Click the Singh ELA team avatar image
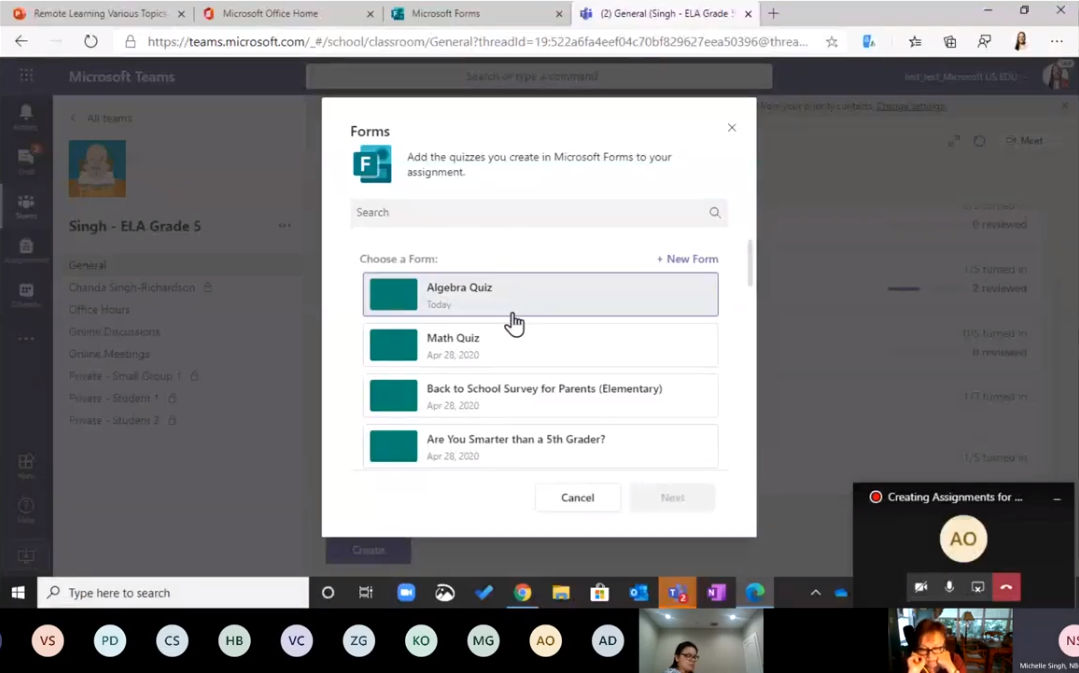 pyautogui.click(x=97, y=169)
